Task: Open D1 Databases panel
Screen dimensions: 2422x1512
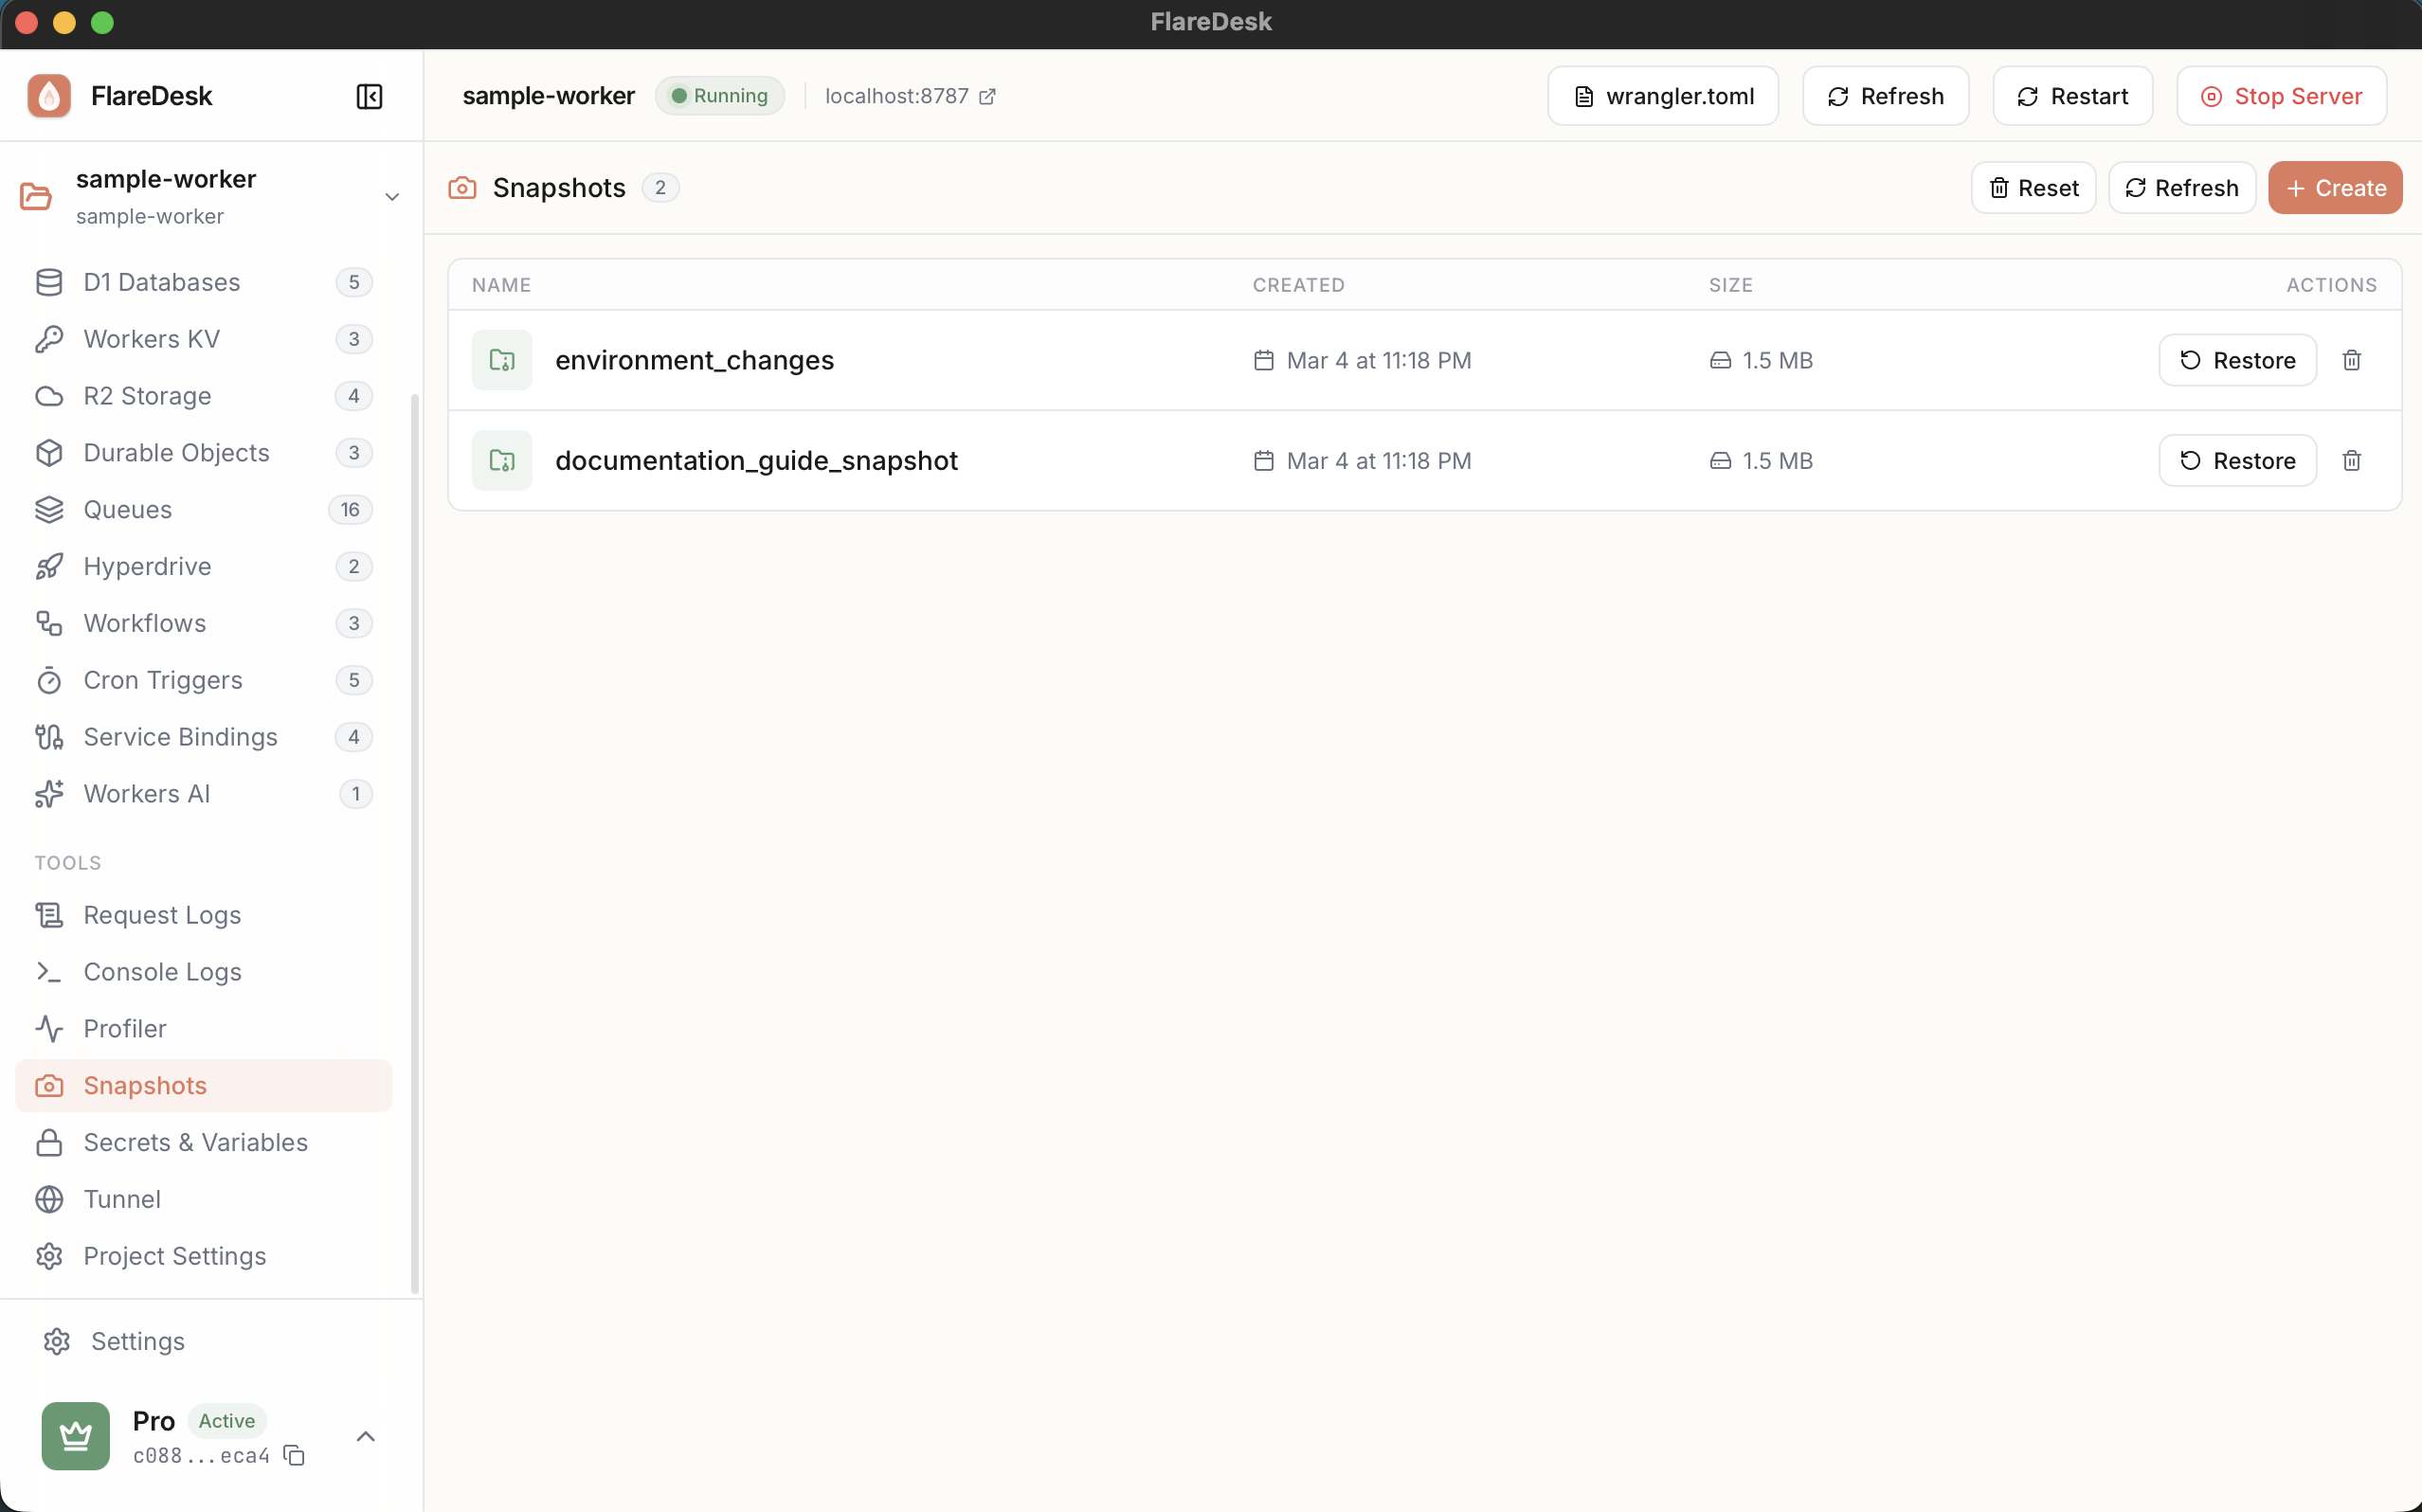Action: coord(160,282)
